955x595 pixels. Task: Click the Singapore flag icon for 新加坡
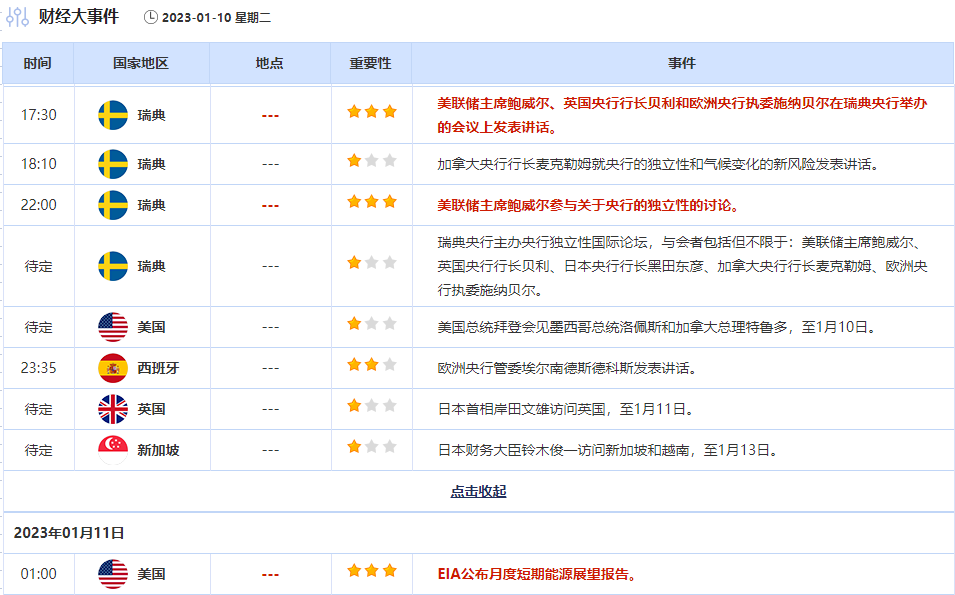tap(113, 450)
